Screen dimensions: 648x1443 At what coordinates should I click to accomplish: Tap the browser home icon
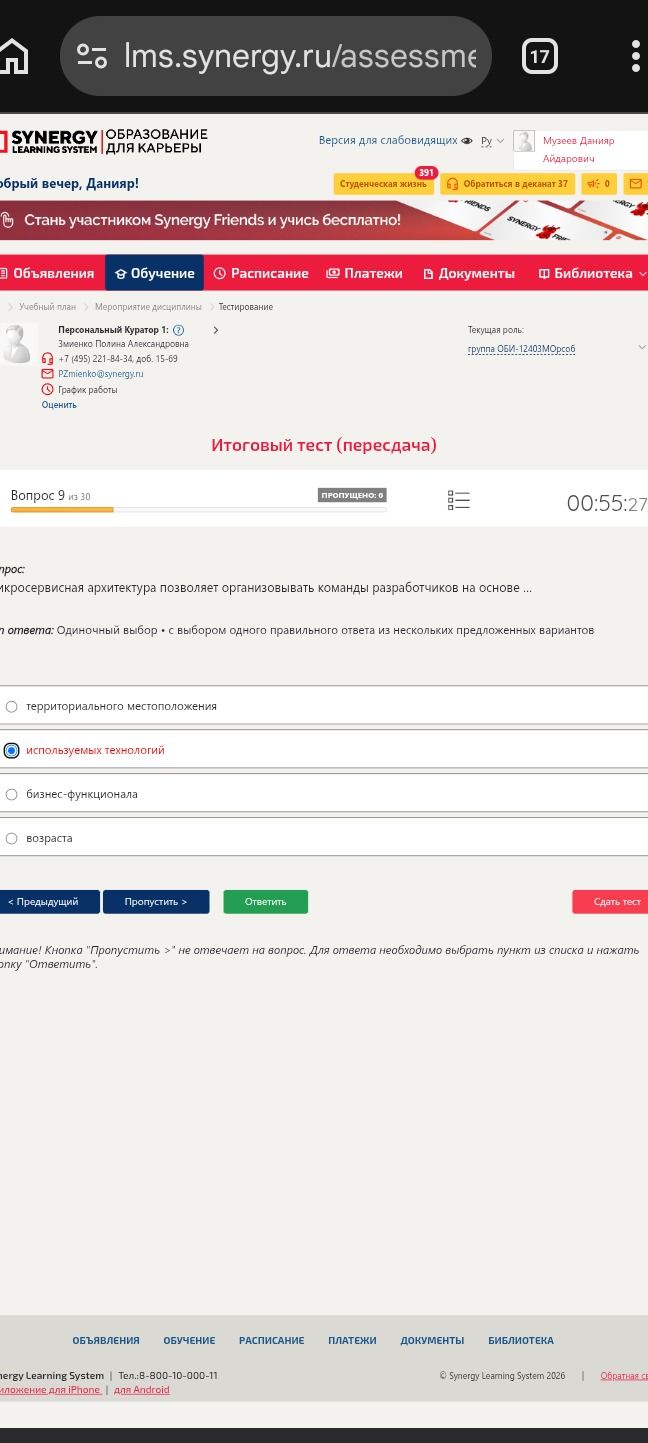pyautogui.click(x=14, y=56)
